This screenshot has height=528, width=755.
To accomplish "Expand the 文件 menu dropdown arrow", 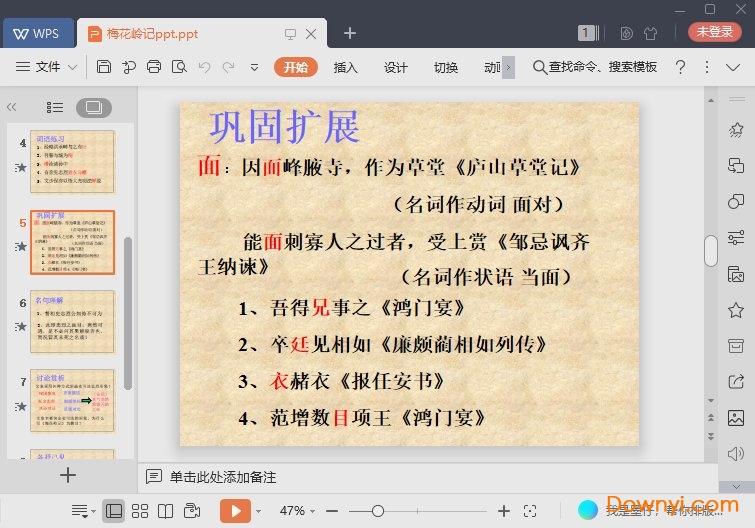I will pyautogui.click(x=73, y=67).
